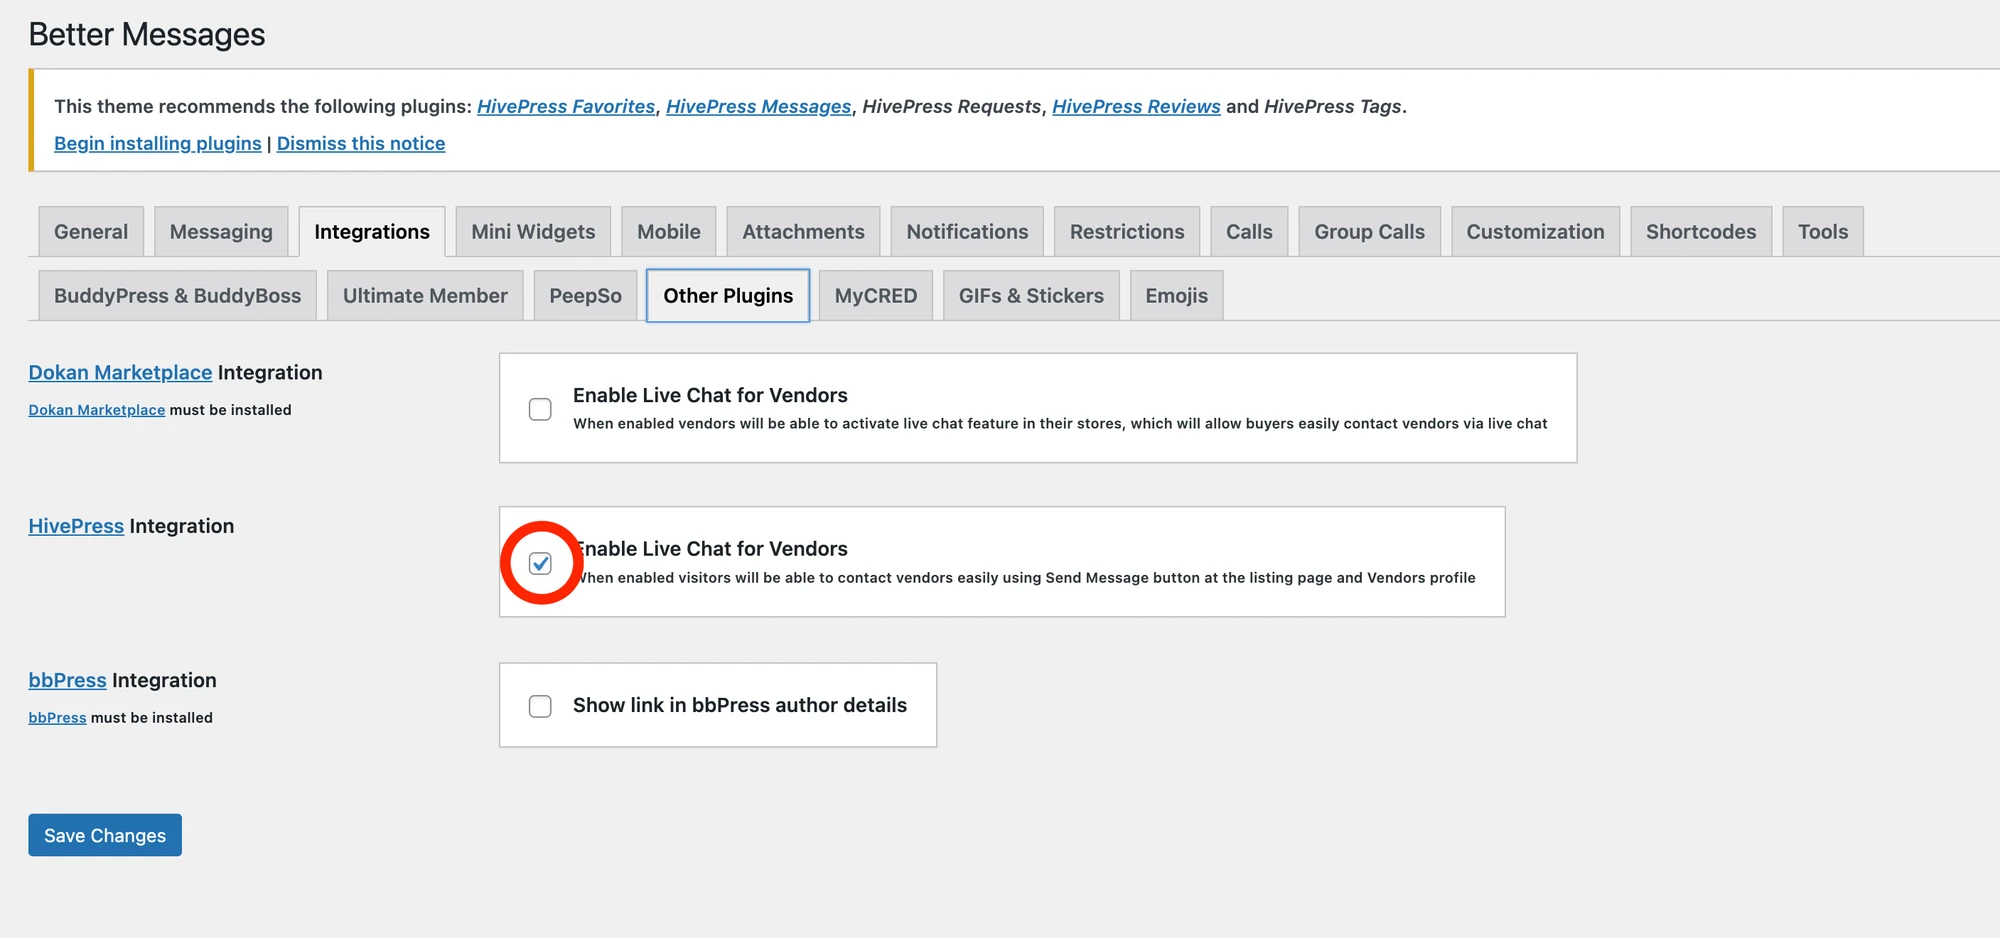Screen dimensions: 2000x938
Task: Open the HivePress Messages plugin link
Action: tap(759, 106)
